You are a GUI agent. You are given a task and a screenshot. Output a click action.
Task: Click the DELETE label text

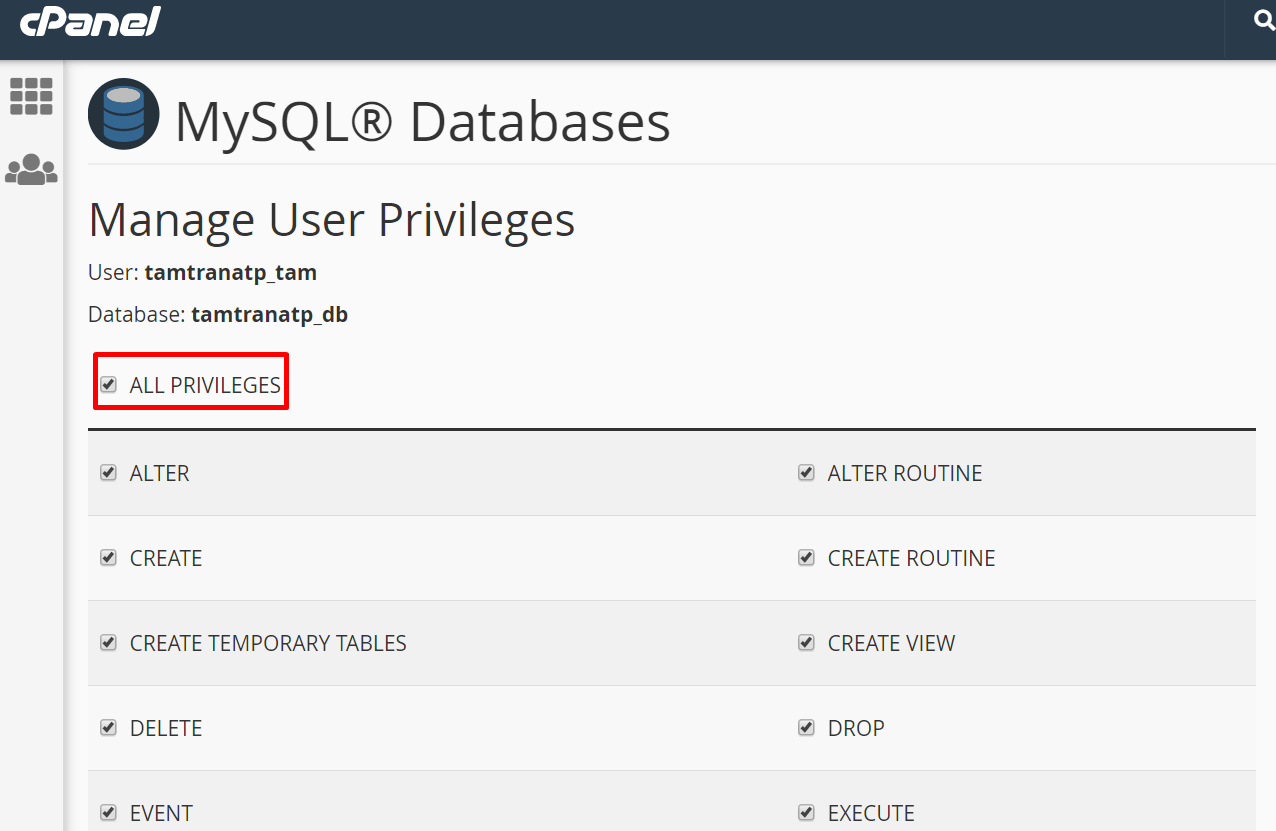(x=166, y=728)
